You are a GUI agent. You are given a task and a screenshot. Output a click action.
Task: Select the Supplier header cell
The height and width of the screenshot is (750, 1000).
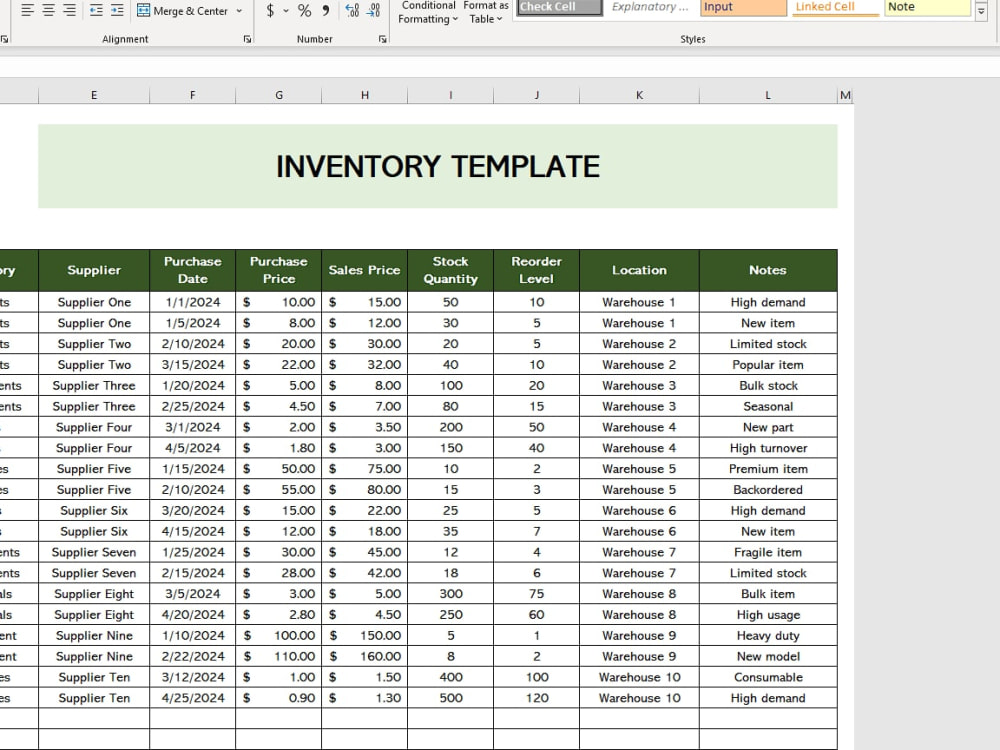[94, 270]
